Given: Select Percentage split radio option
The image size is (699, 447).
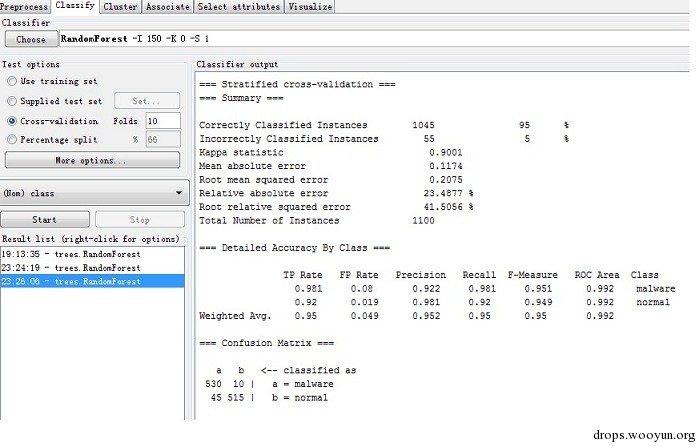Looking at the screenshot, I should click(12, 140).
